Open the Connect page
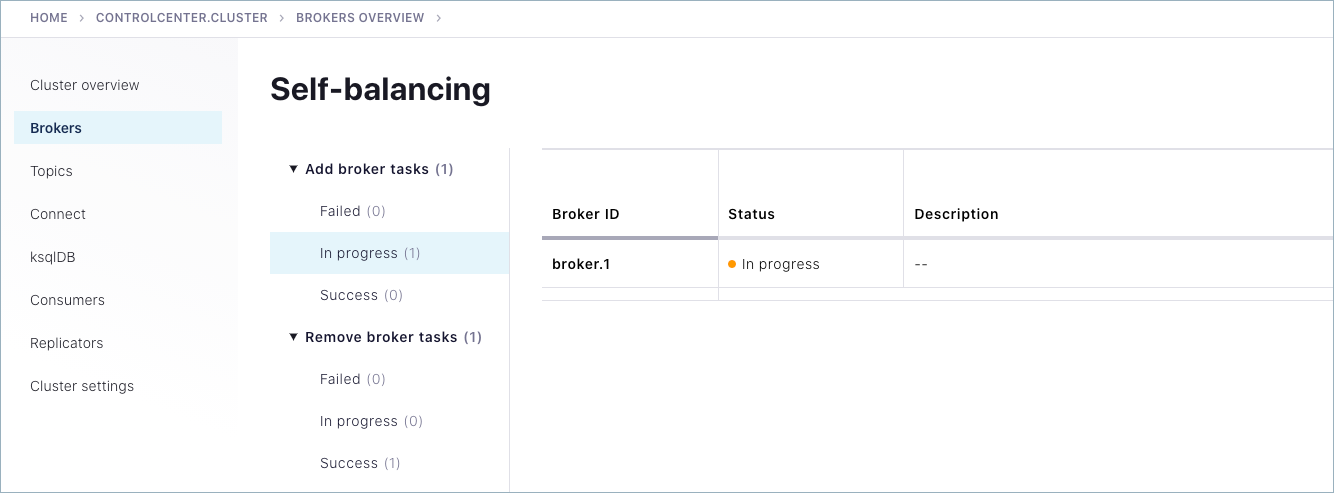This screenshot has width=1334, height=493. pyautogui.click(x=58, y=214)
